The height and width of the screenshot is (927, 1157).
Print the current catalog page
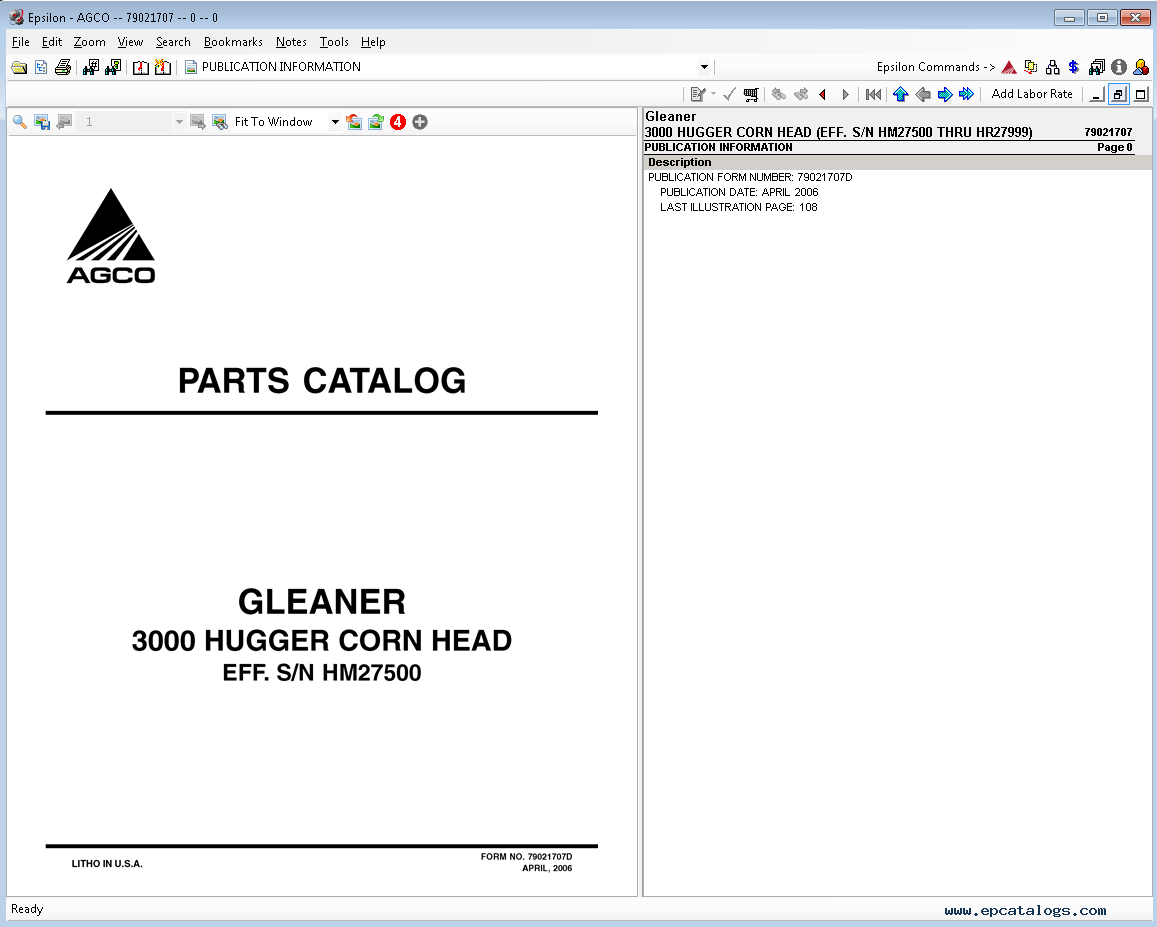(63, 67)
